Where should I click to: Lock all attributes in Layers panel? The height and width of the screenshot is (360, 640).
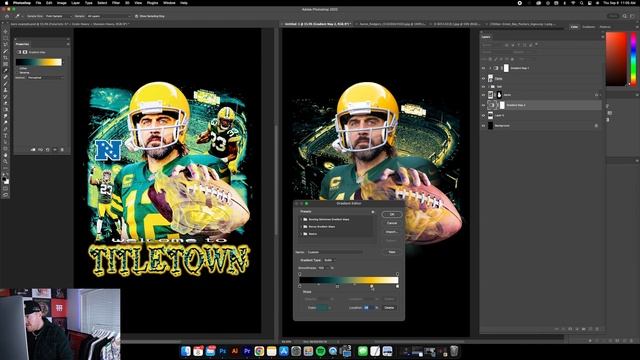(512, 59)
